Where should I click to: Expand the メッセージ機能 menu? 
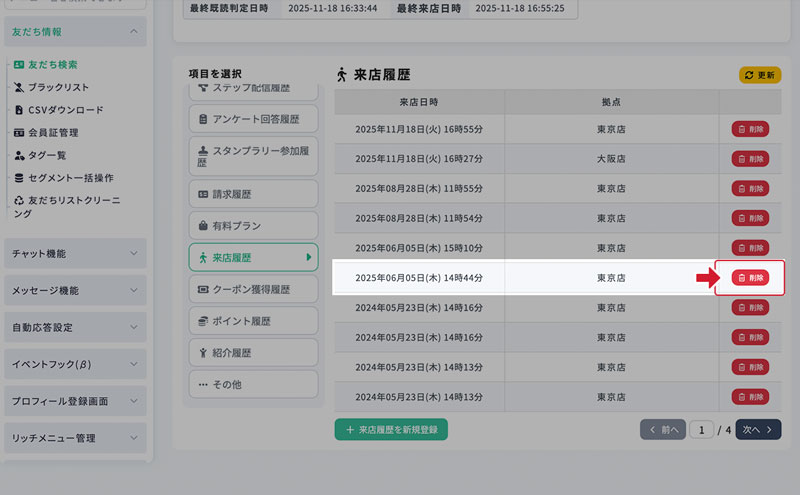point(75,291)
